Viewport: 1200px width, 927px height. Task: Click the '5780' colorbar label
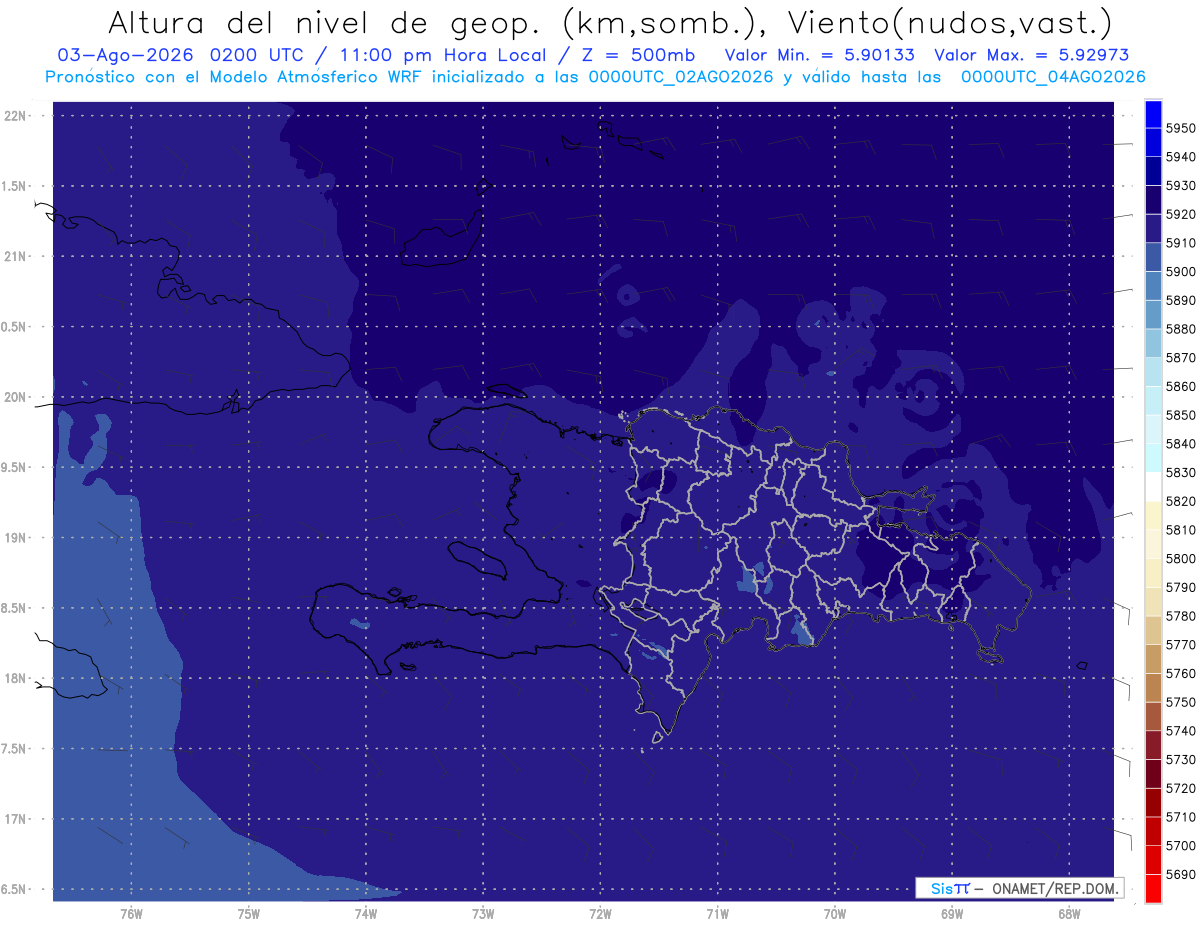1180,616
